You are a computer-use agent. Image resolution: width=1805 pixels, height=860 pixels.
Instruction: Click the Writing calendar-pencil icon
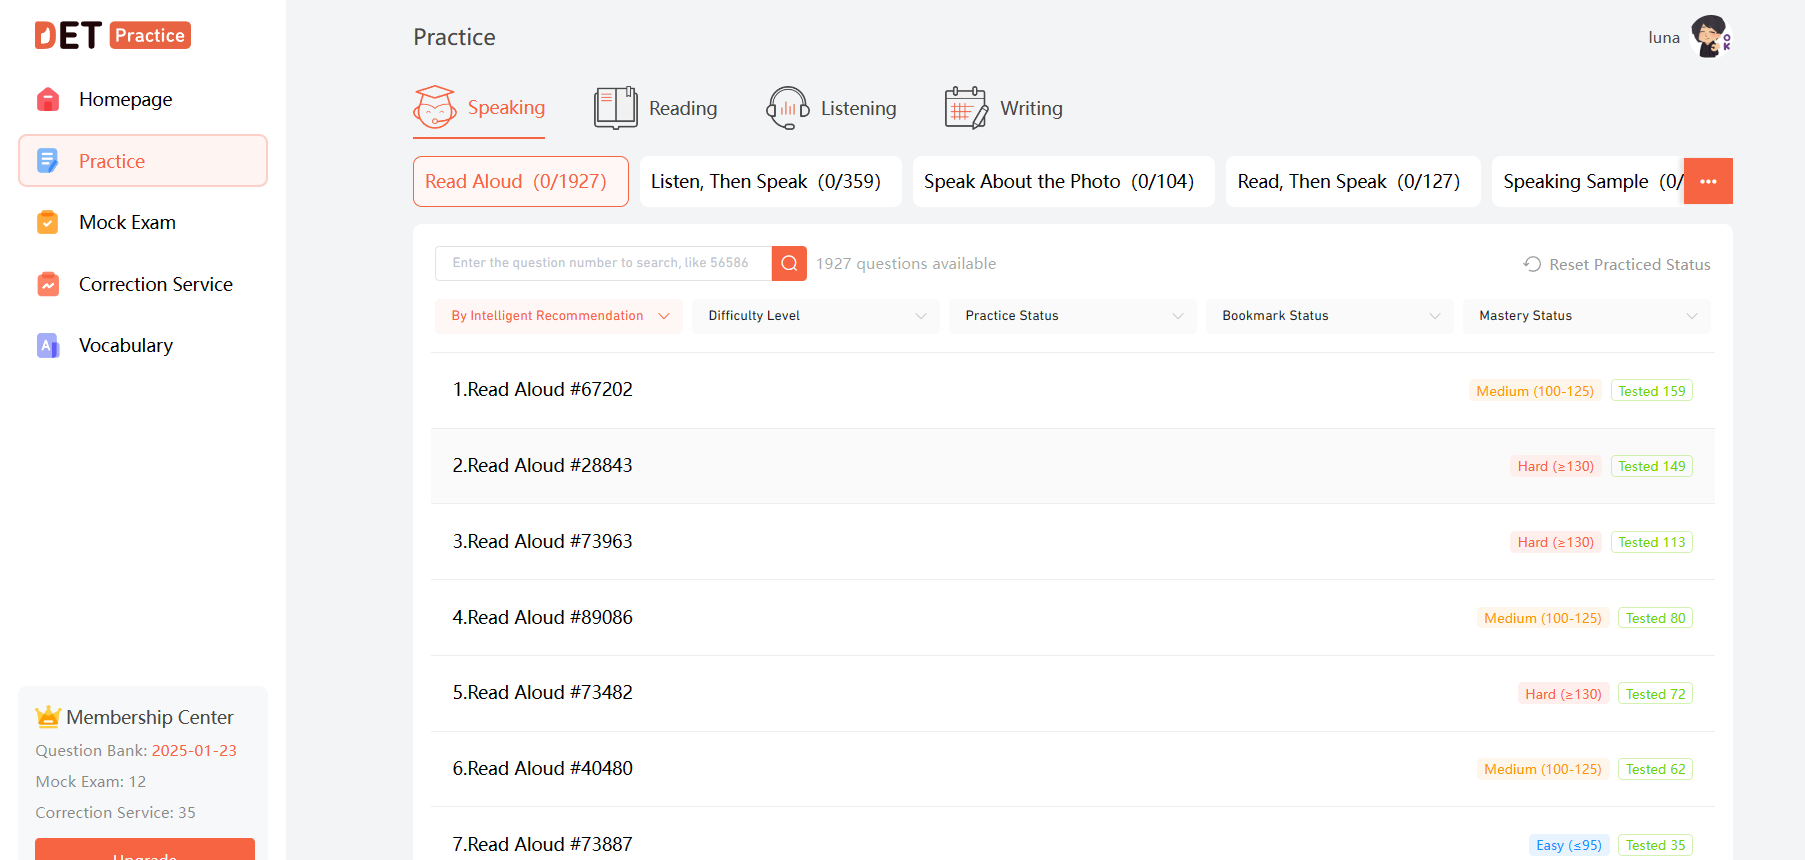[x=966, y=108]
